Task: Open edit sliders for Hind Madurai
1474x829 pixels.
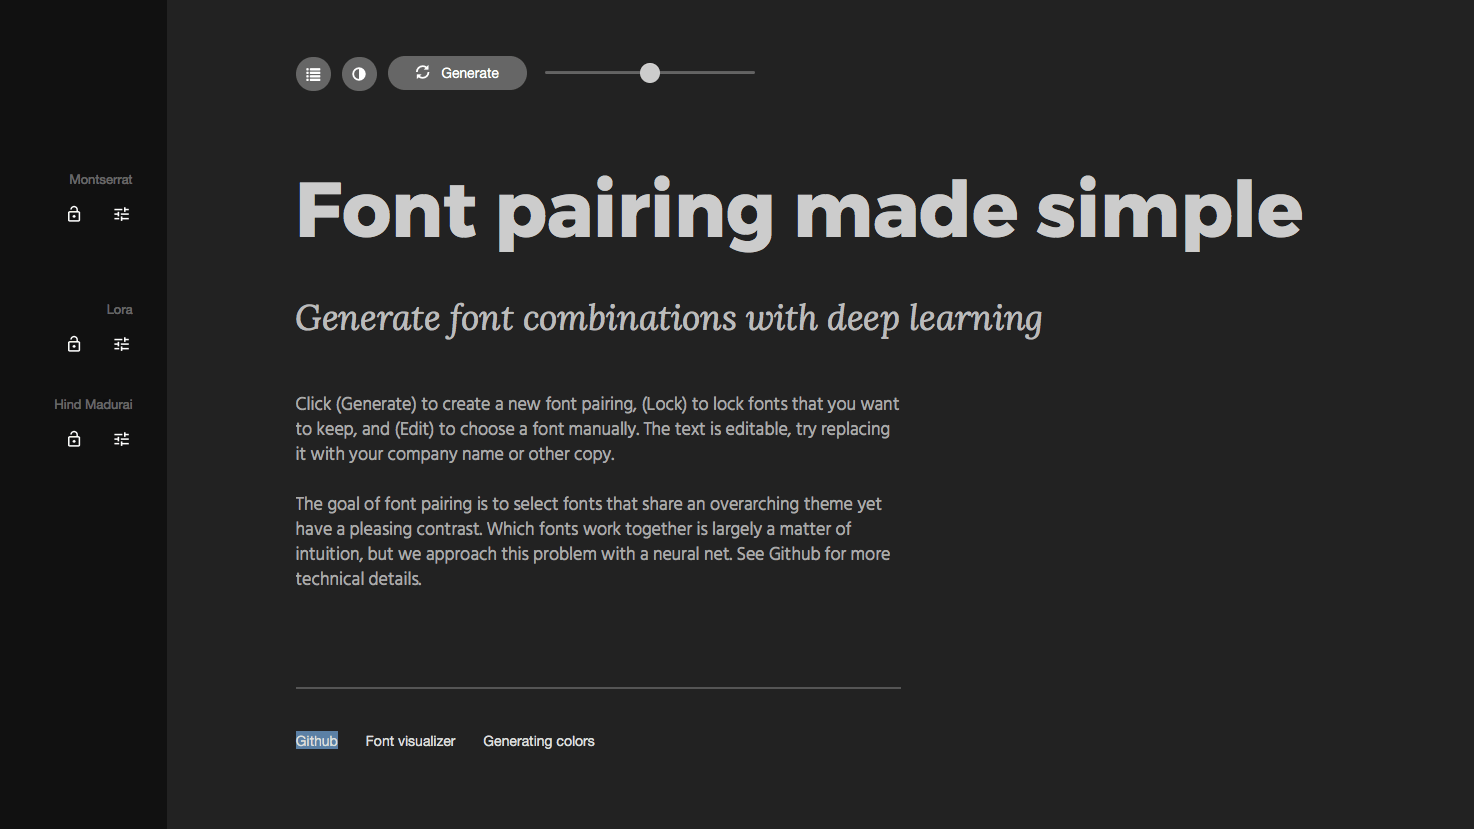Action: 122,439
